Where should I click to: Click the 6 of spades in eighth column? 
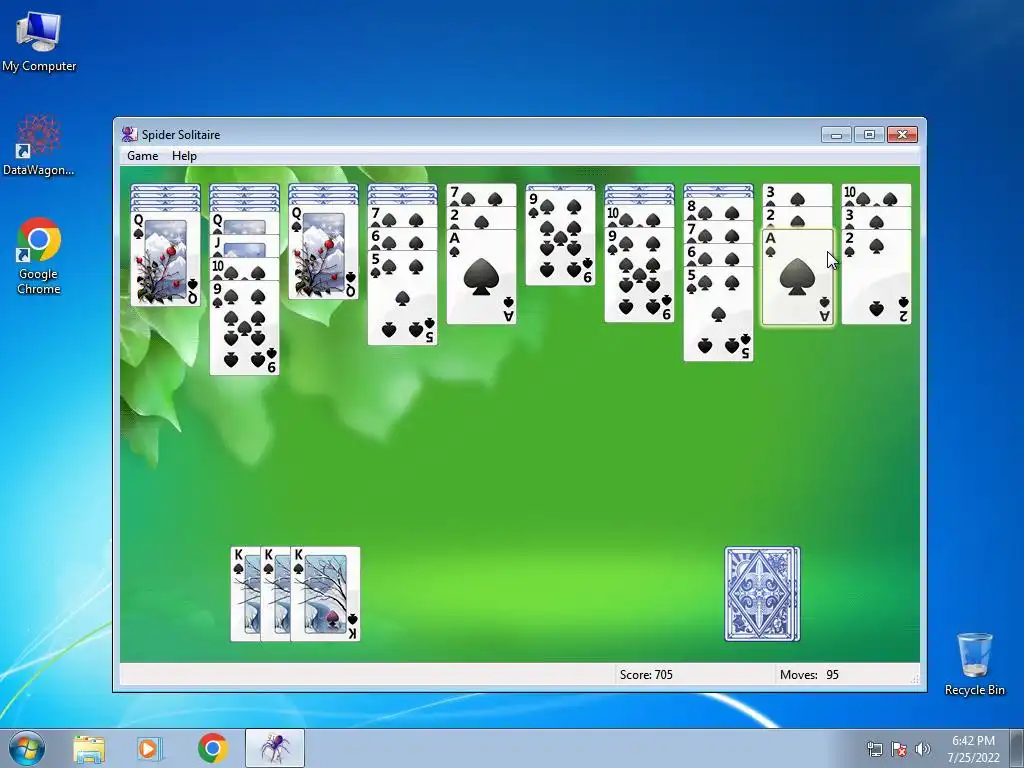[x=718, y=255]
